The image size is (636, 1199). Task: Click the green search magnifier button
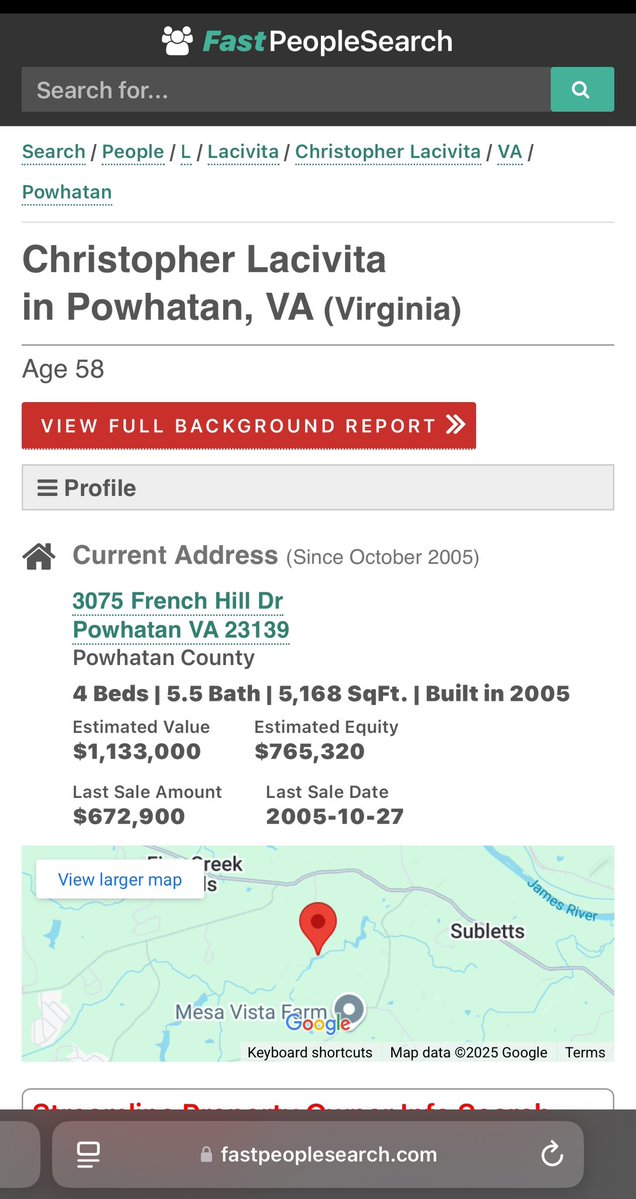pos(581,90)
